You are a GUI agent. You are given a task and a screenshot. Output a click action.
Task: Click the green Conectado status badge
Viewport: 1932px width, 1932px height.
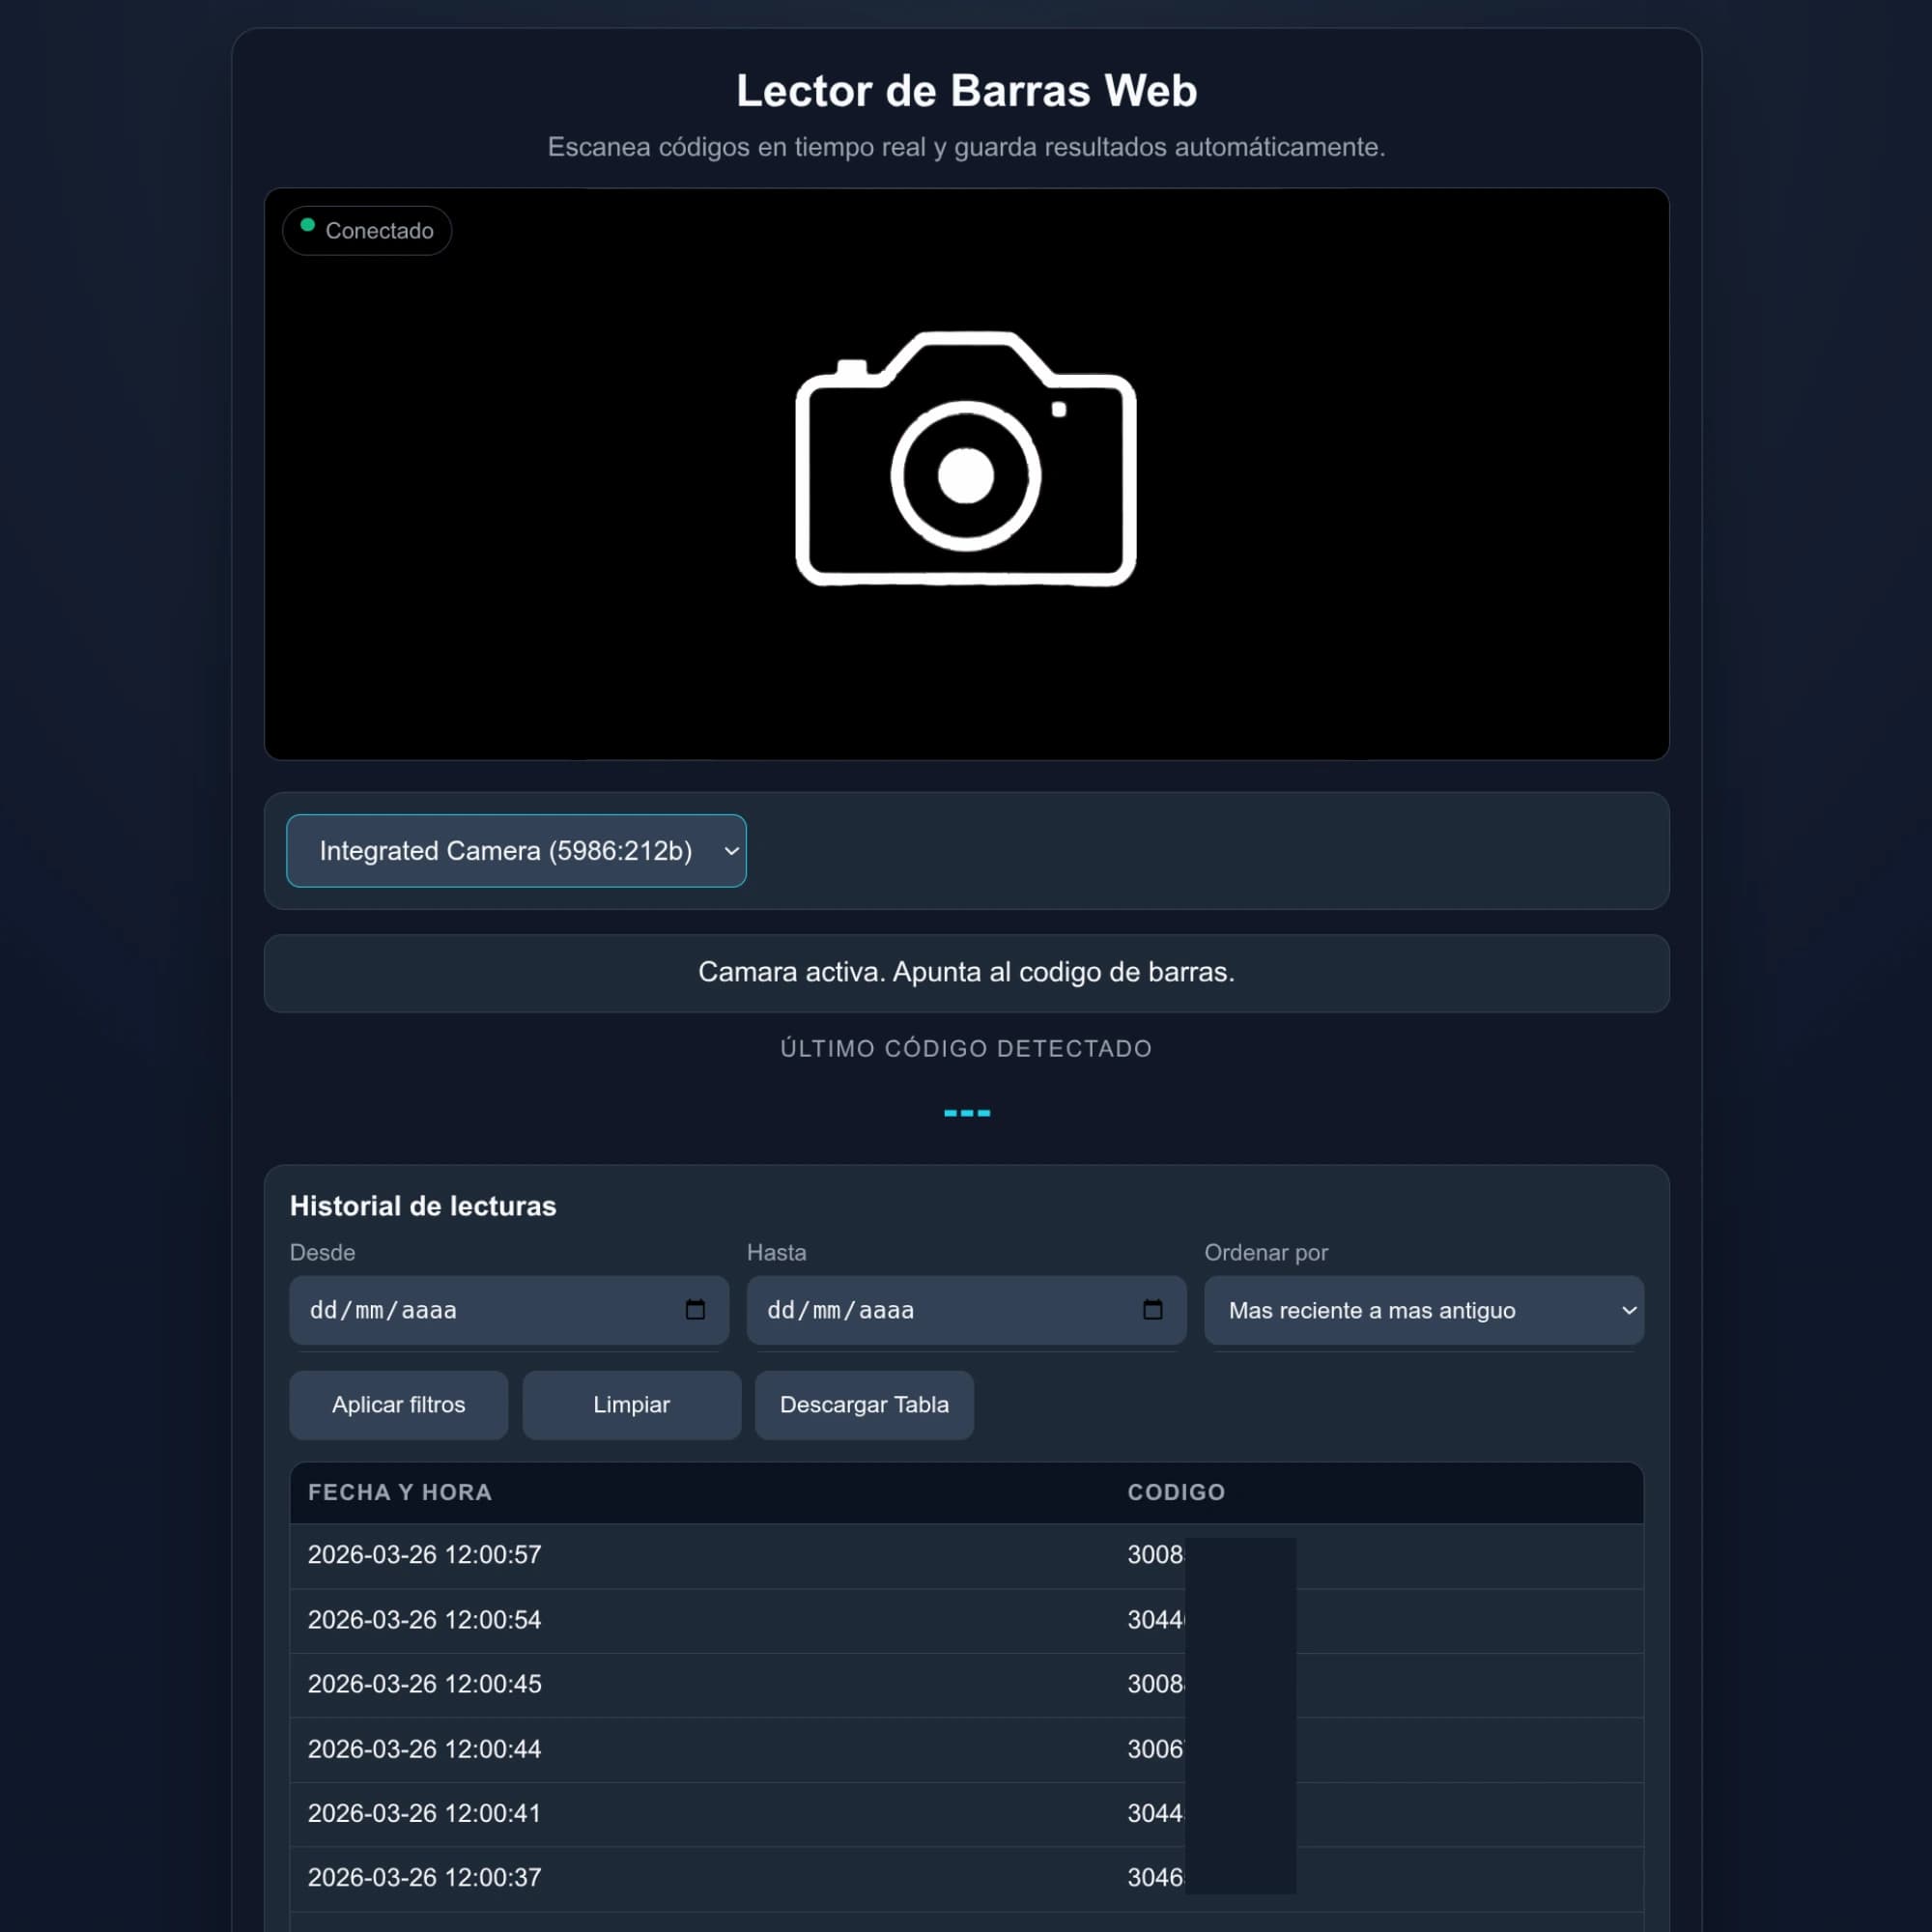pyautogui.click(x=367, y=231)
